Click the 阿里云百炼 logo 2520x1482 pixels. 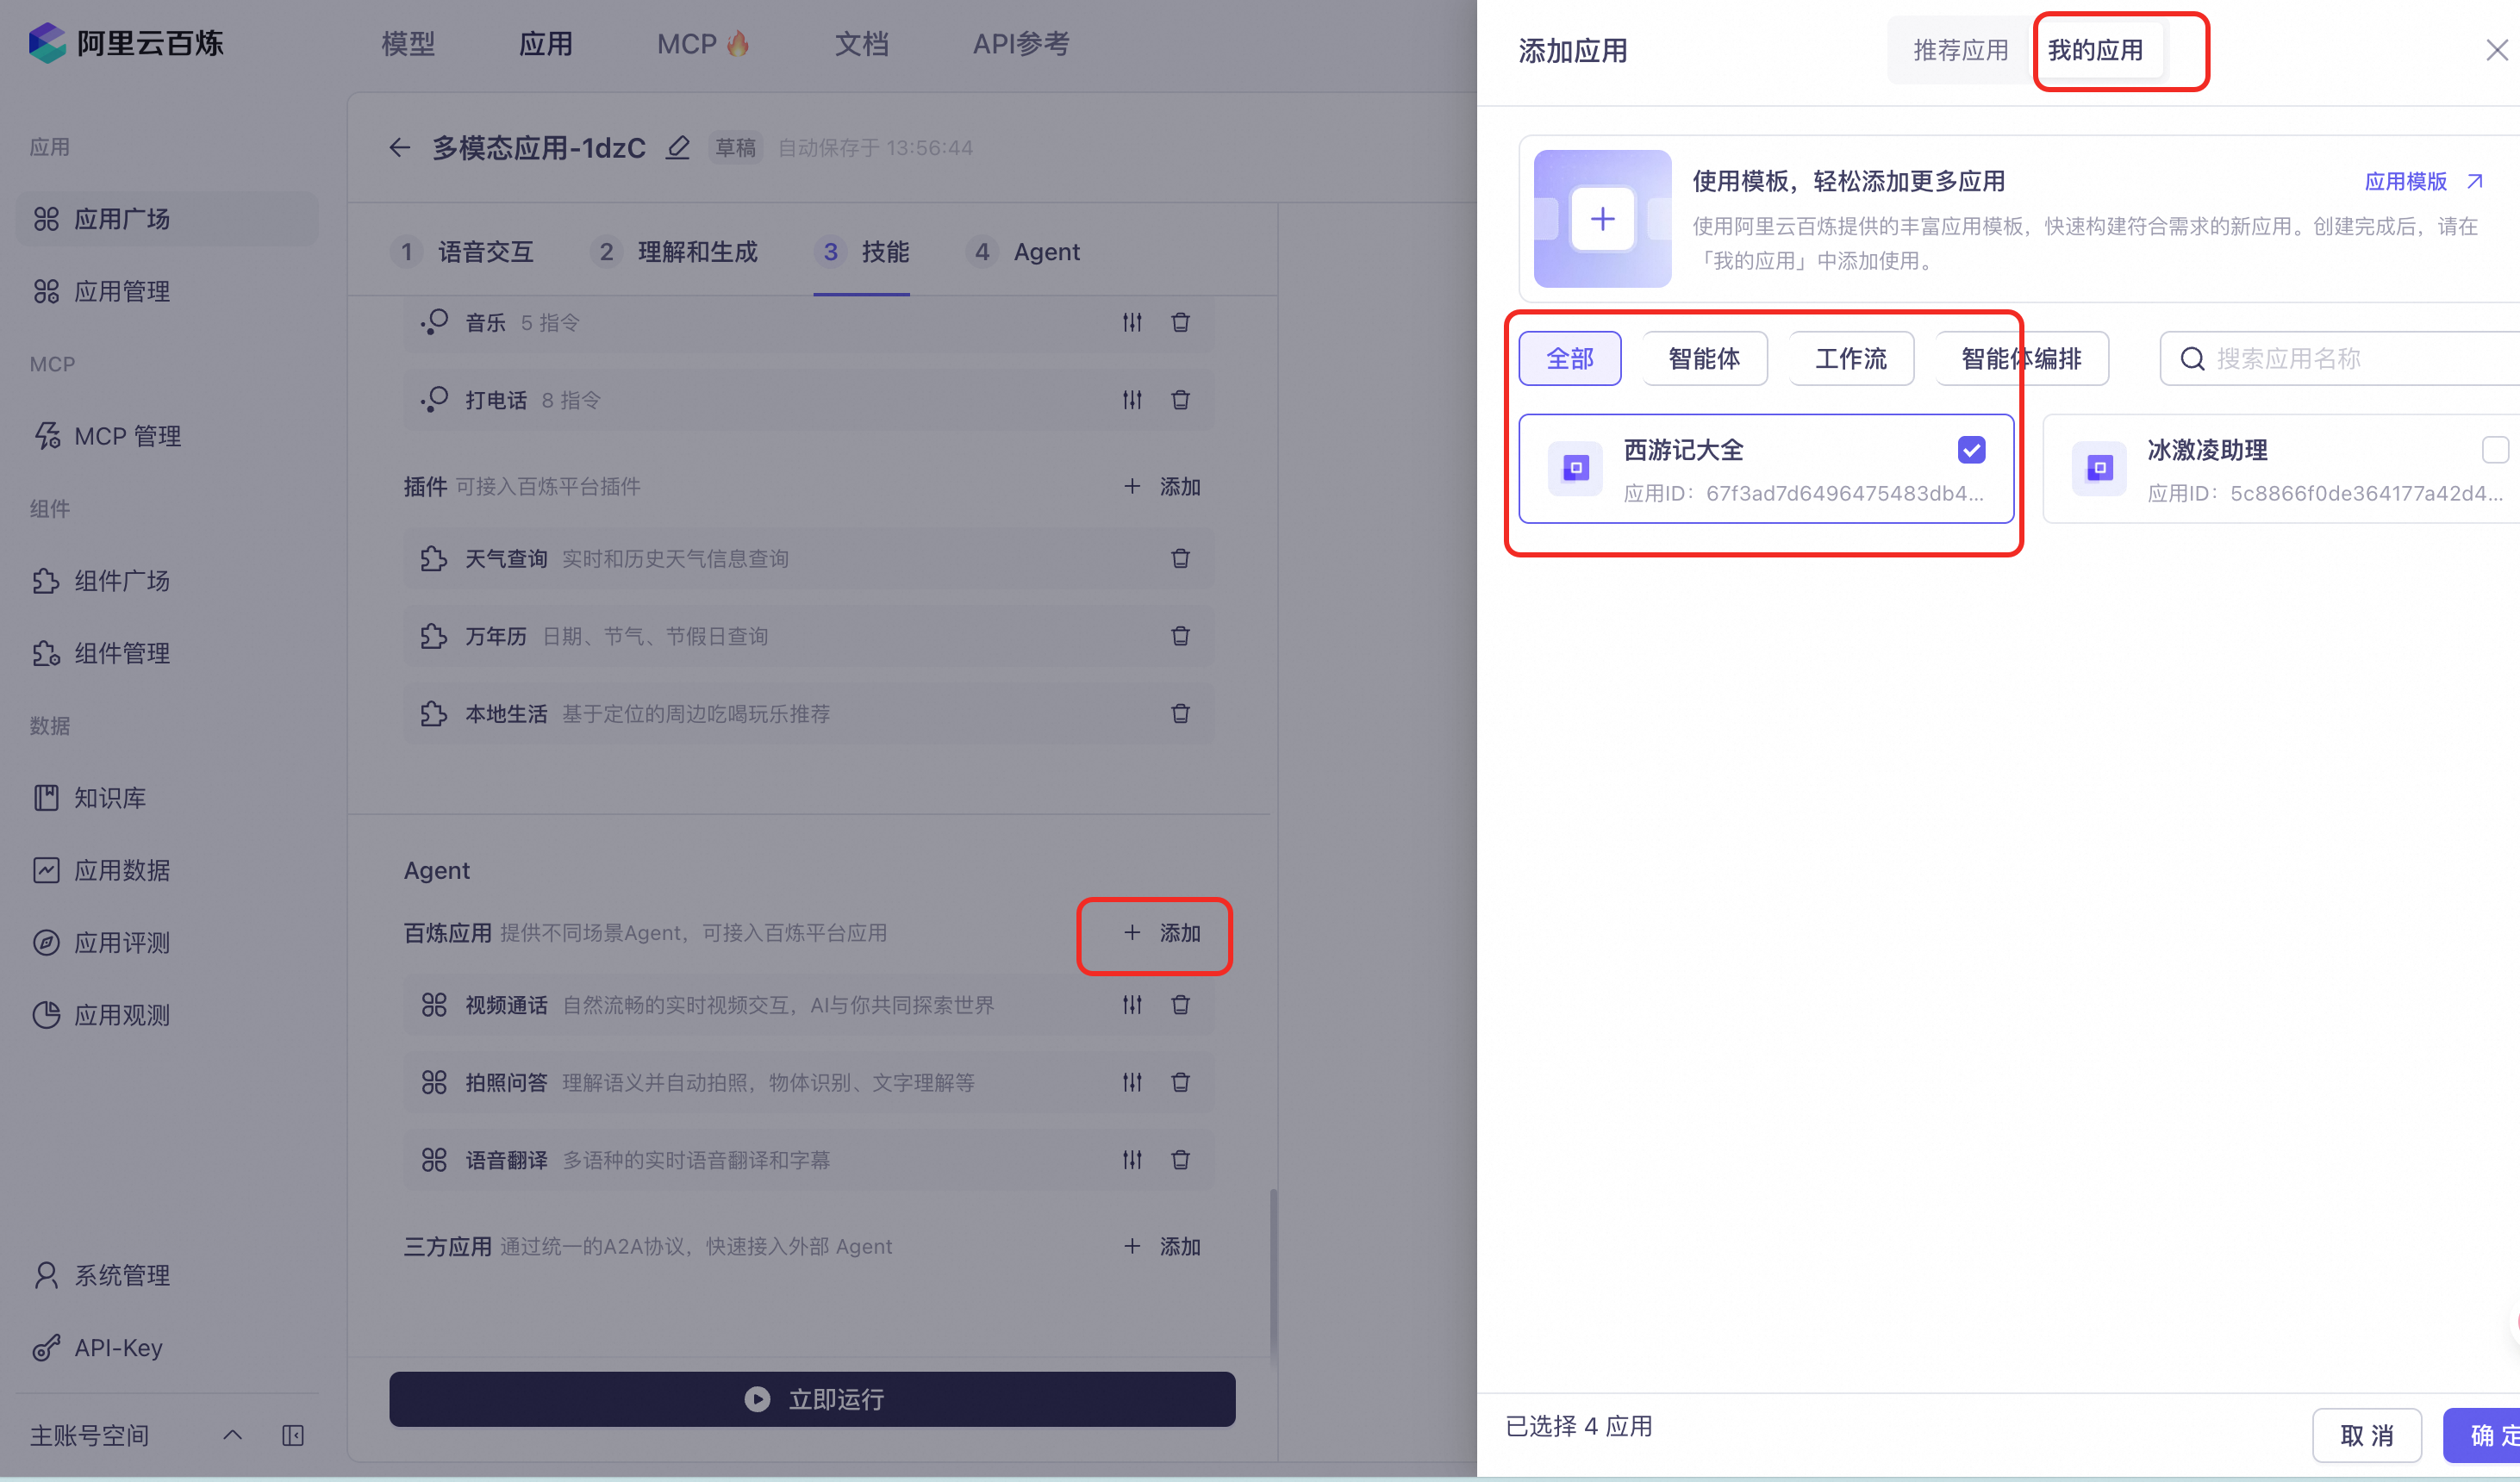[x=126, y=44]
